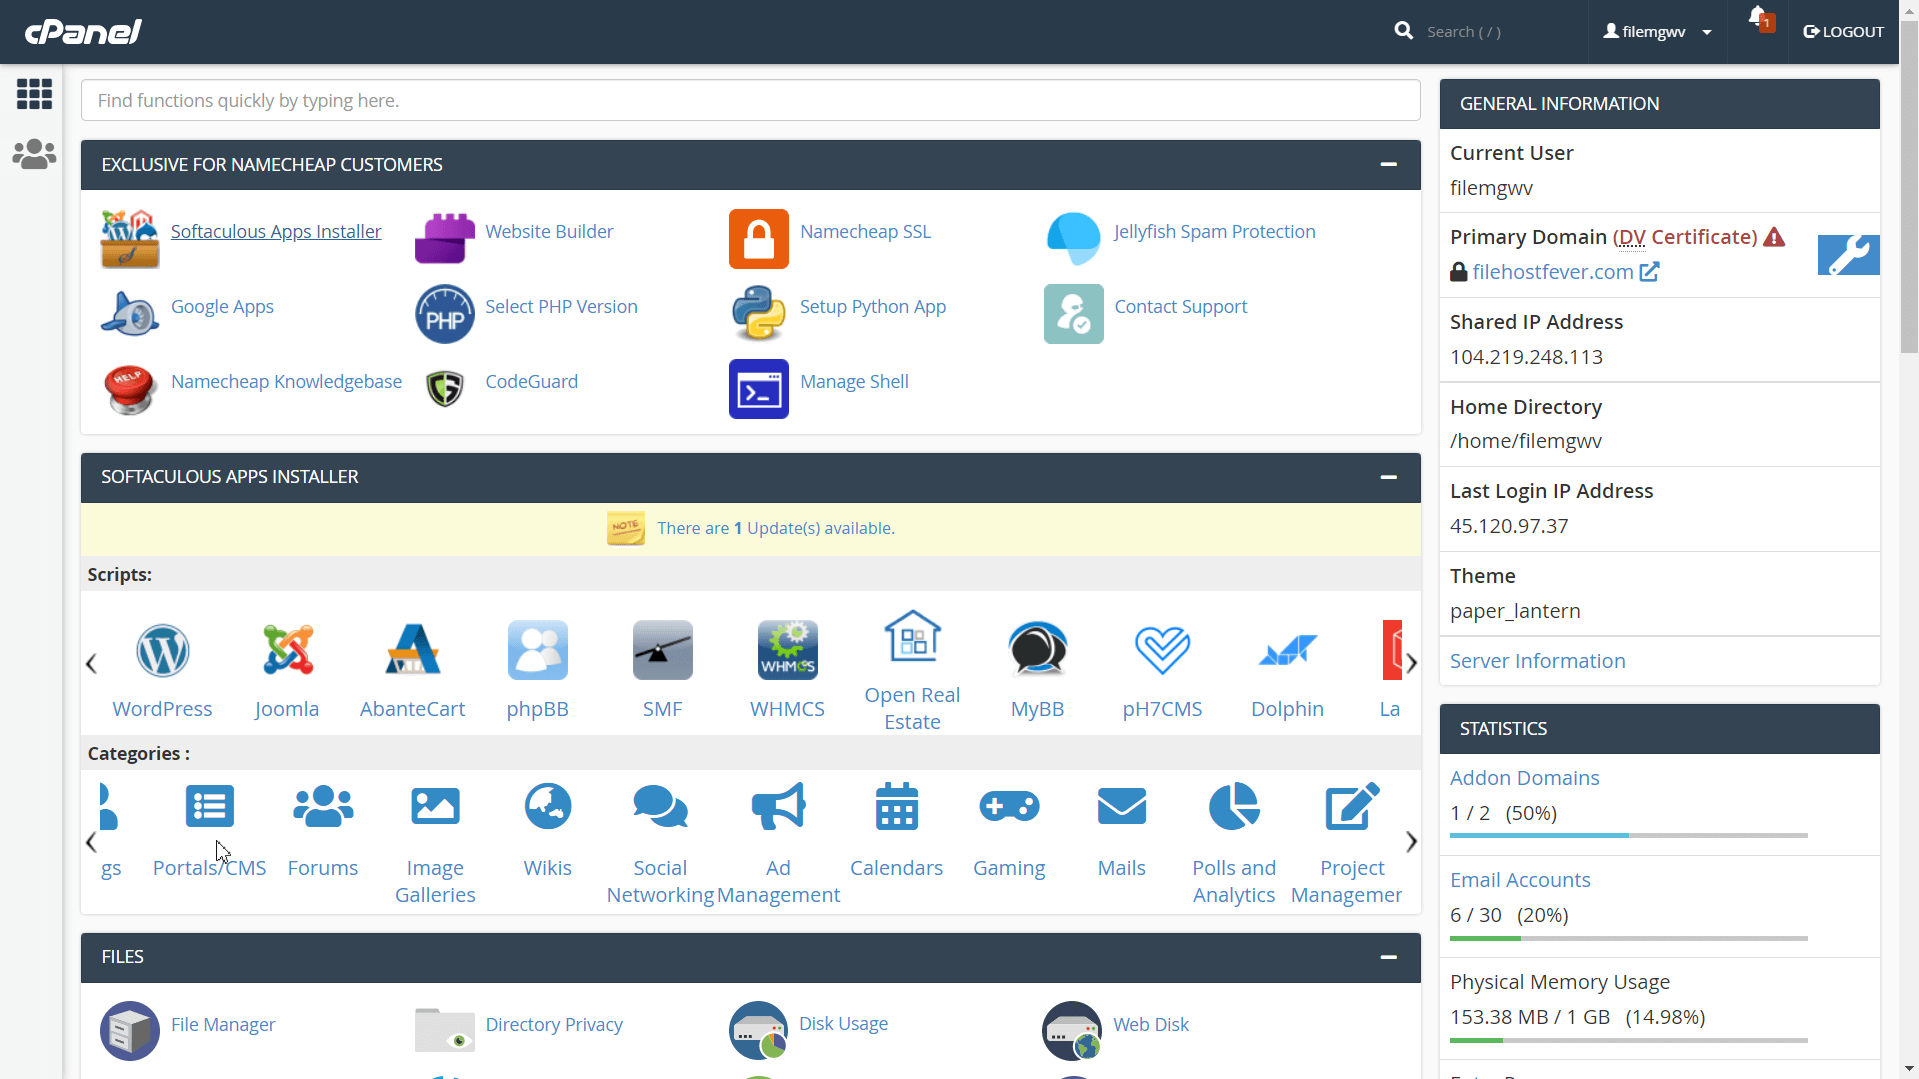
Task: Open the Wikis category
Action: tap(547, 830)
